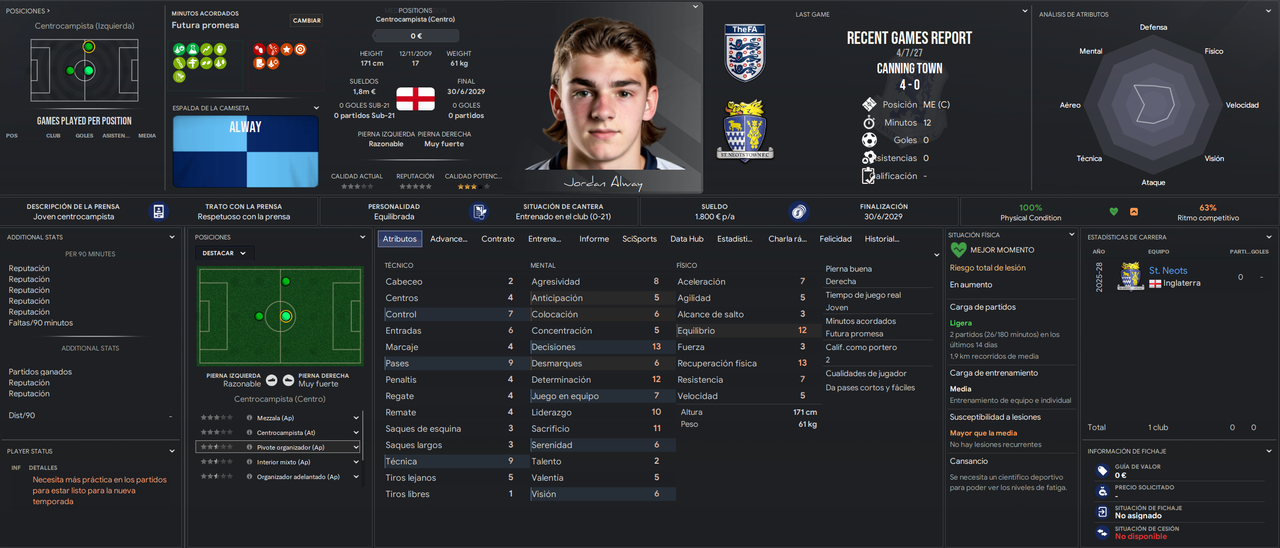This screenshot has height=548, width=1280.
Task: Select the central midfielder dot on pitch
Action: [286, 316]
